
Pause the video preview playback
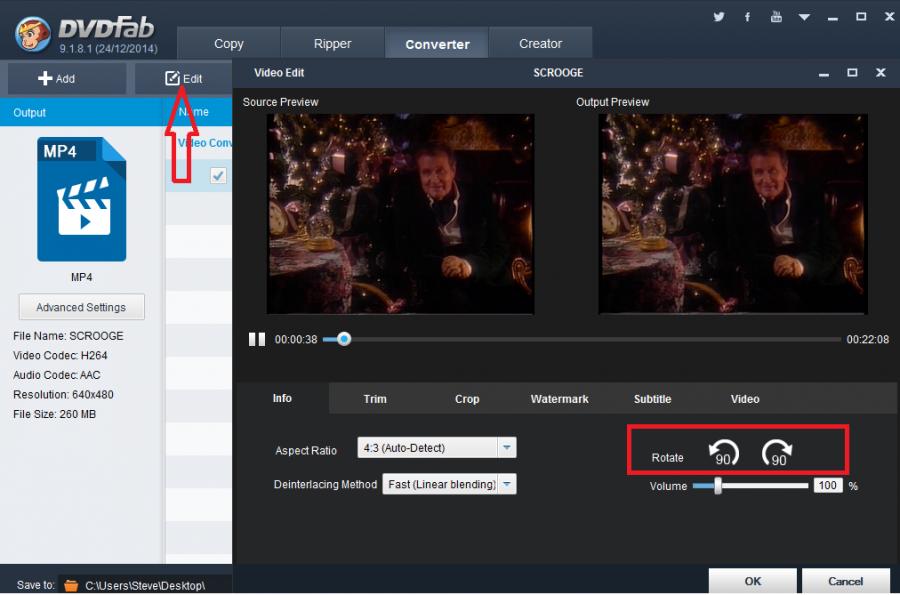point(256,339)
